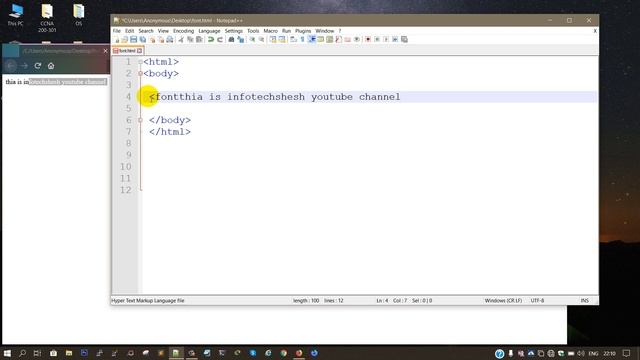The width and height of the screenshot is (640, 360).
Task: Close the font.html tab with red X
Action: tap(140, 51)
